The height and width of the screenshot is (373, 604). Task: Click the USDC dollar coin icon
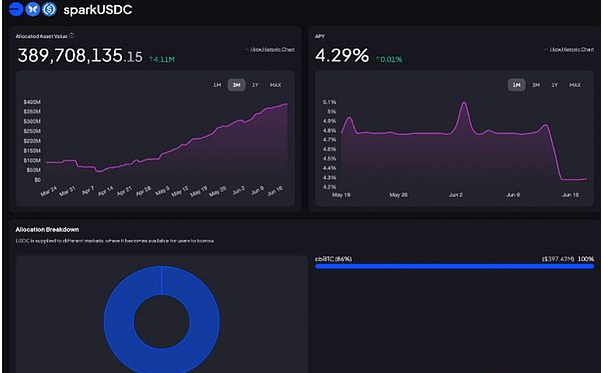[49, 9]
